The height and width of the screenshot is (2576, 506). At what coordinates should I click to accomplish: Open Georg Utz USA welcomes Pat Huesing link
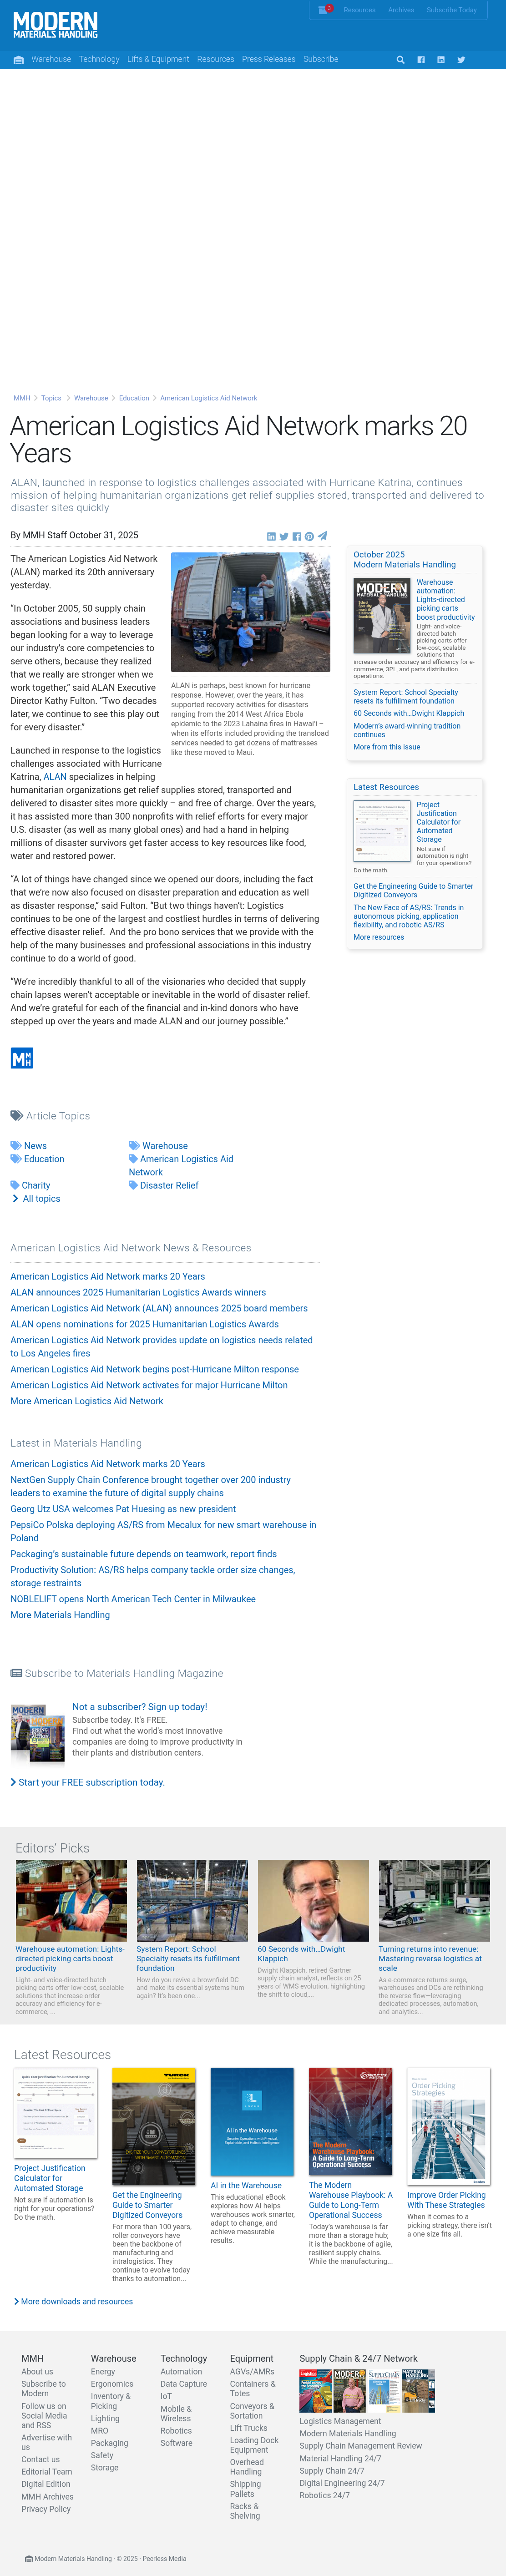(x=123, y=1509)
